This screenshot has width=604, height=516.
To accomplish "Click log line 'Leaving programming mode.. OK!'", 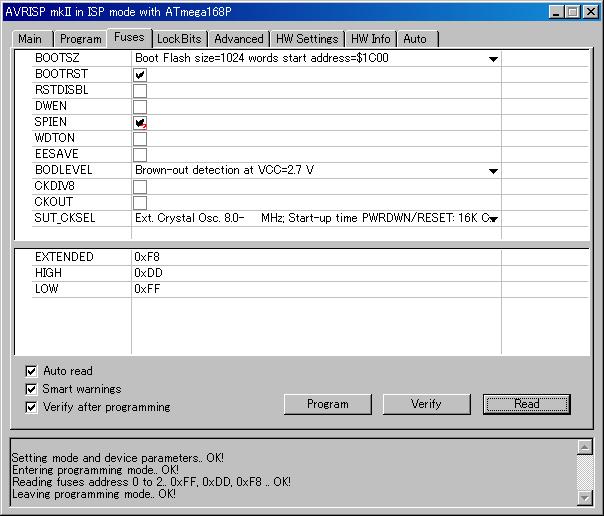I will click(x=94, y=494).
